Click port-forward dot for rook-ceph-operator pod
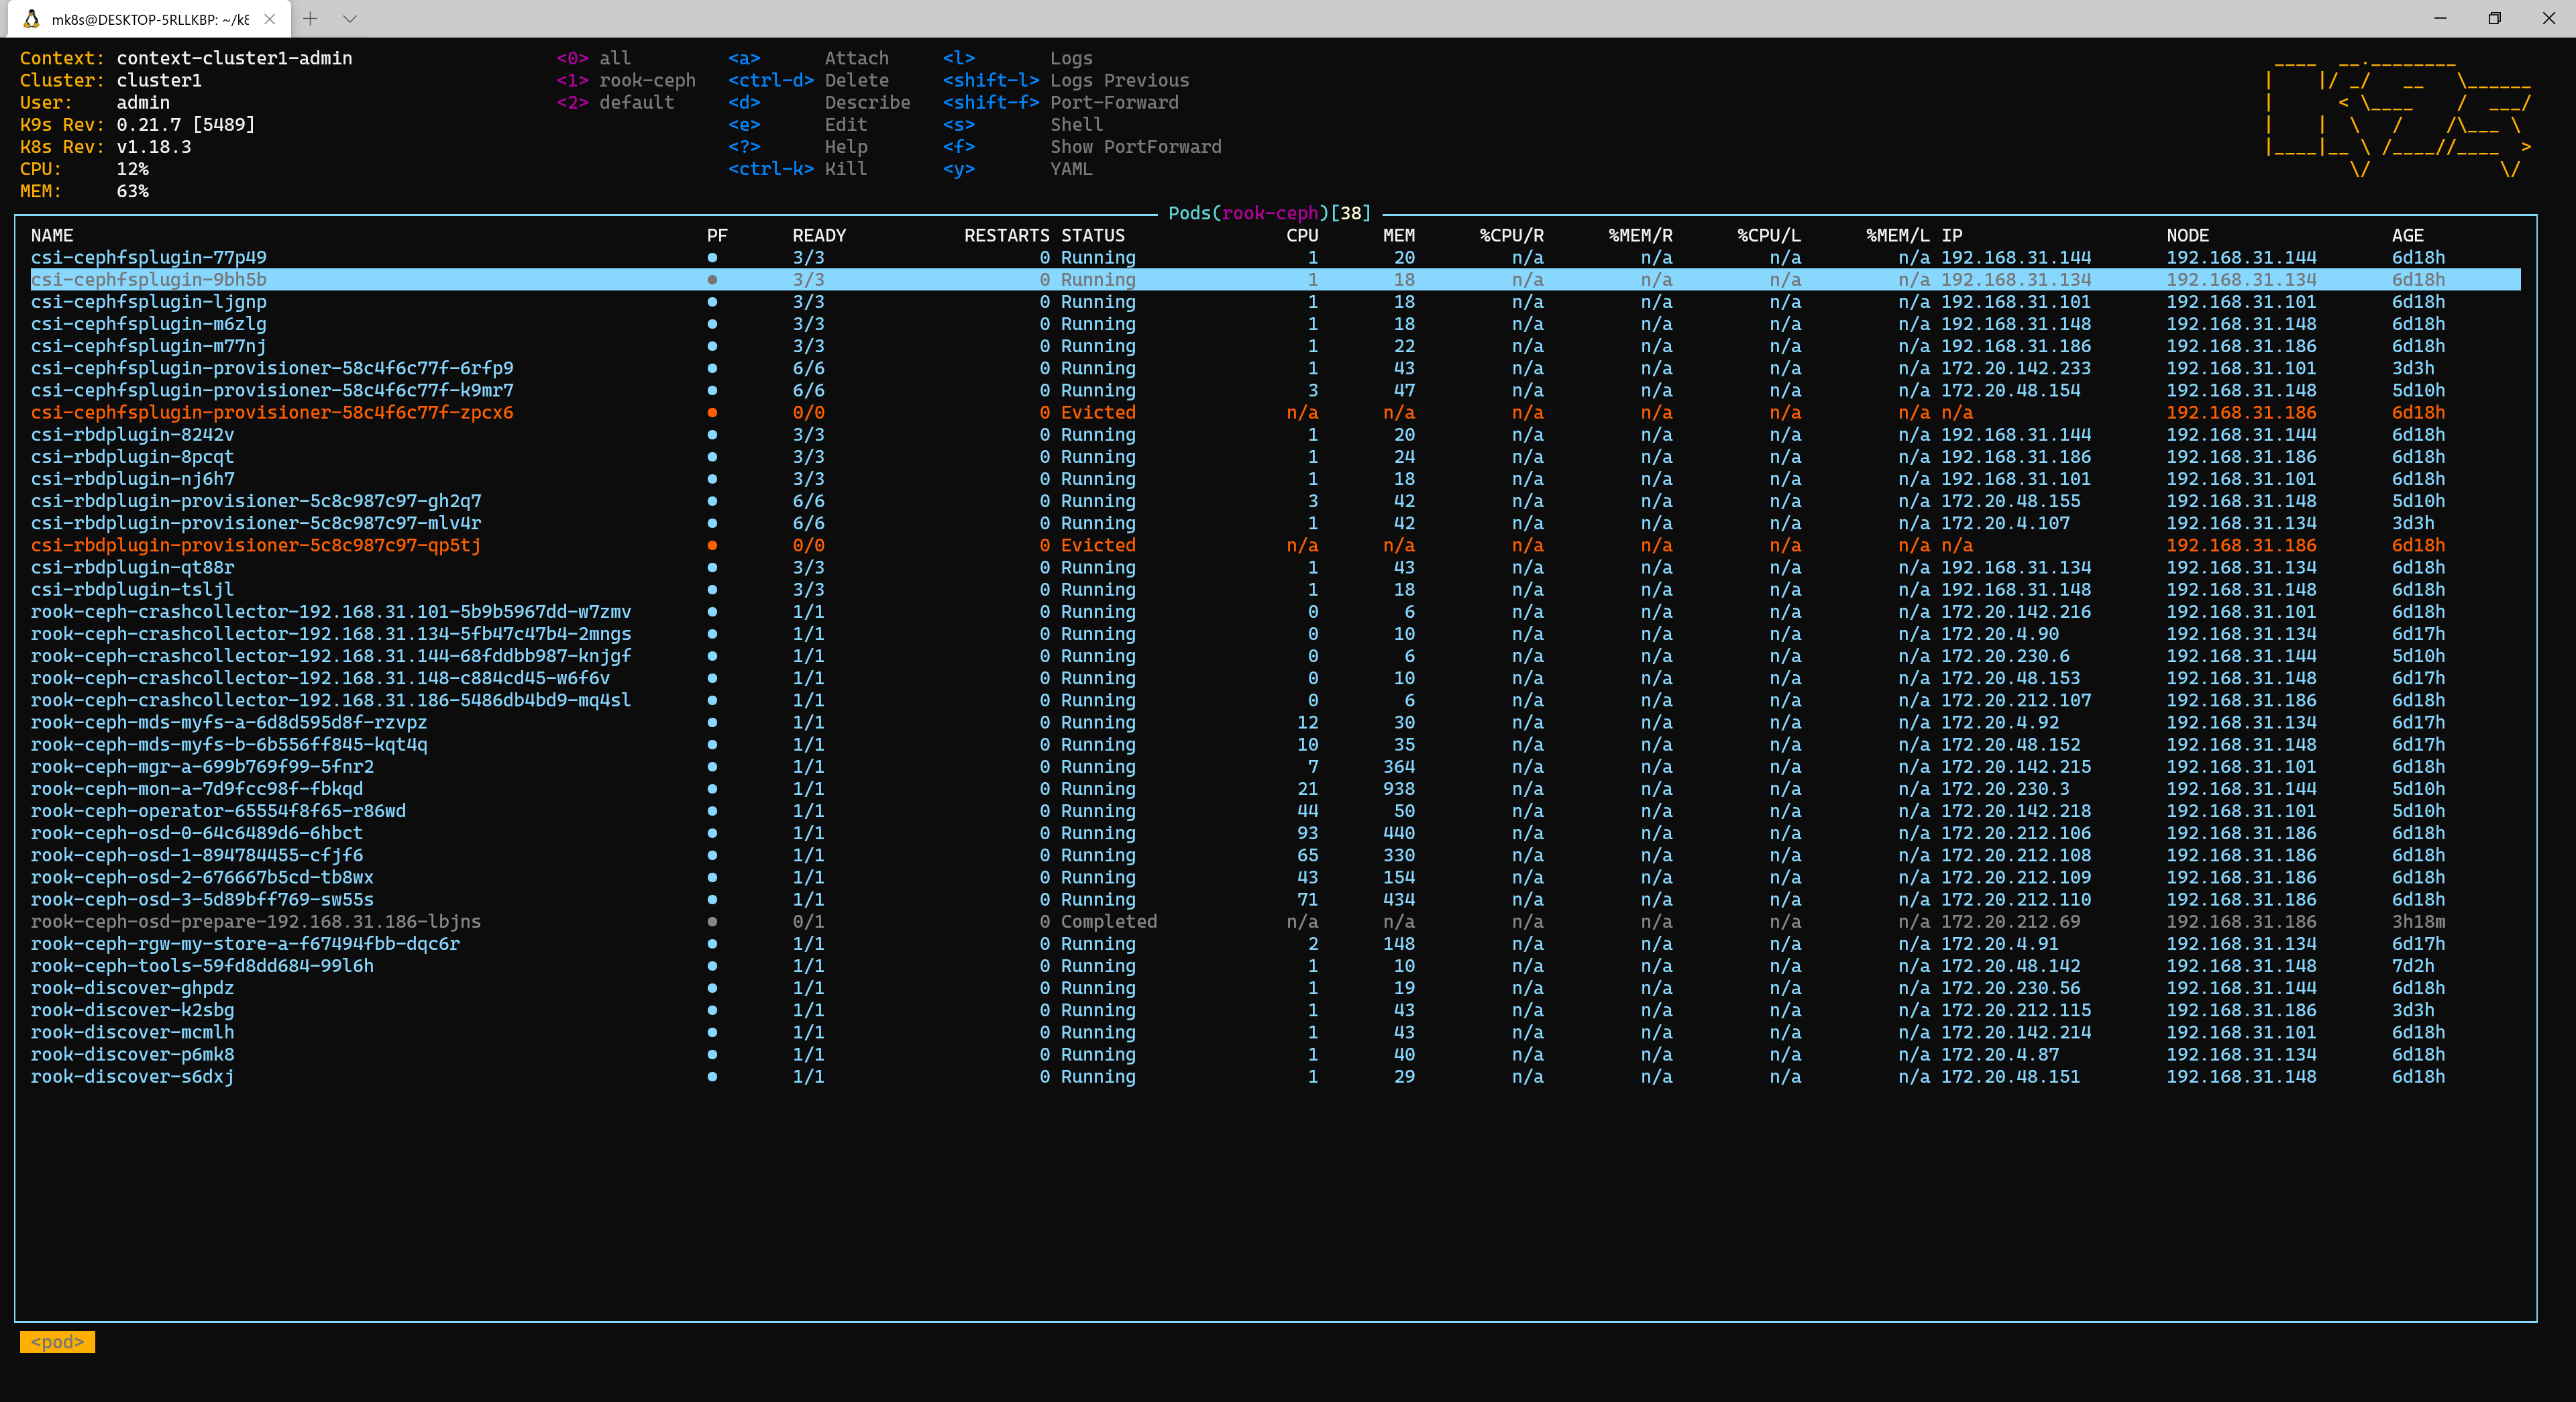This screenshot has width=2576, height=1402. pos(712,811)
